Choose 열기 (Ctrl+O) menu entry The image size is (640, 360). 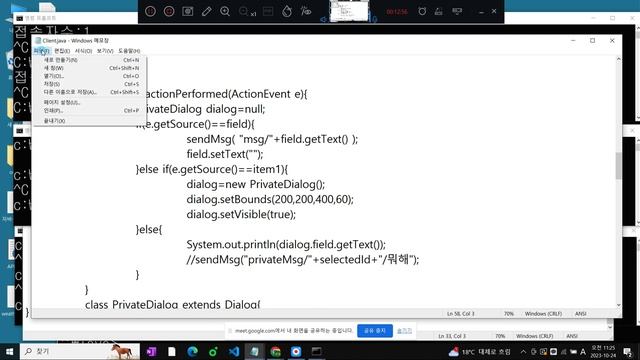(x=91, y=76)
